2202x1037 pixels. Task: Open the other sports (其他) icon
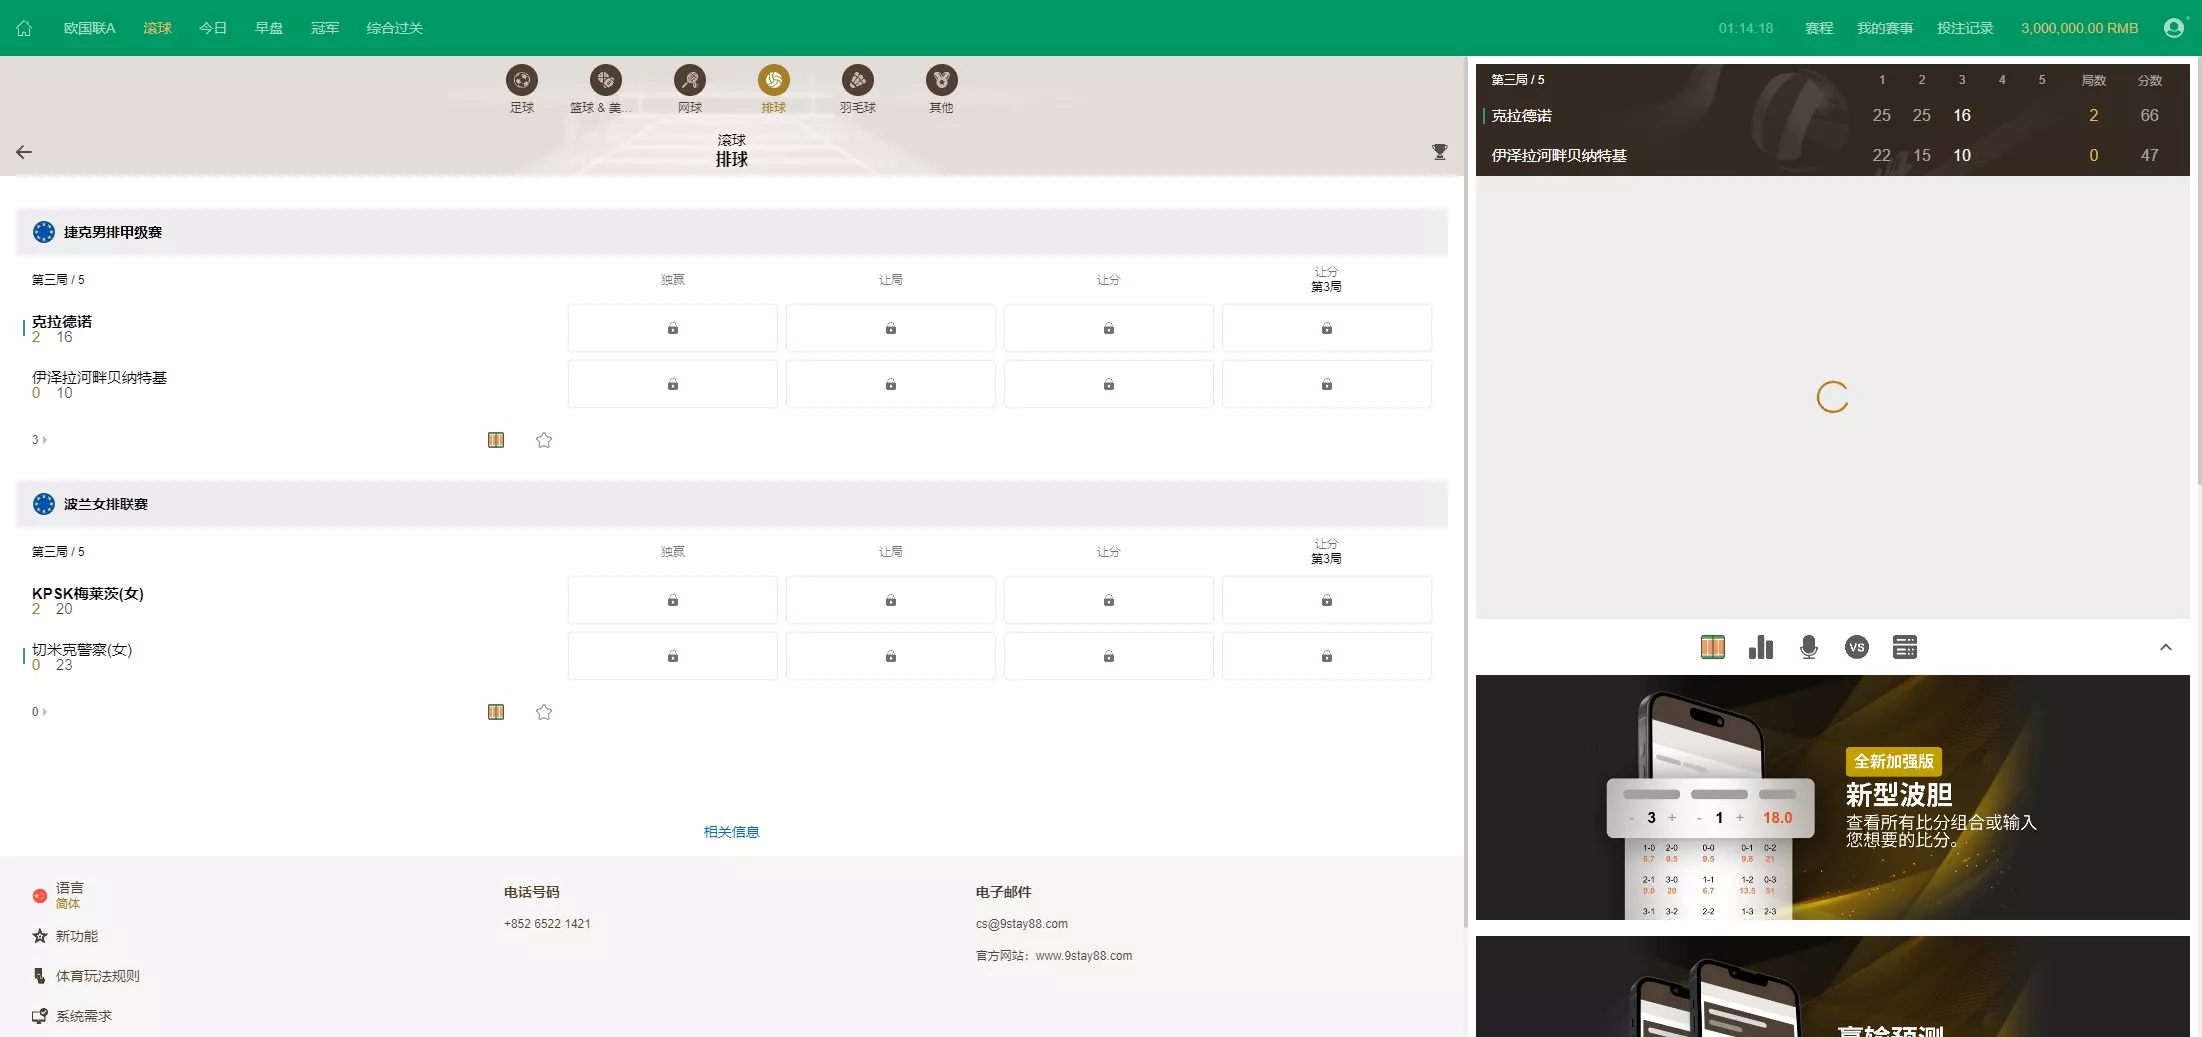click(941, 80)
